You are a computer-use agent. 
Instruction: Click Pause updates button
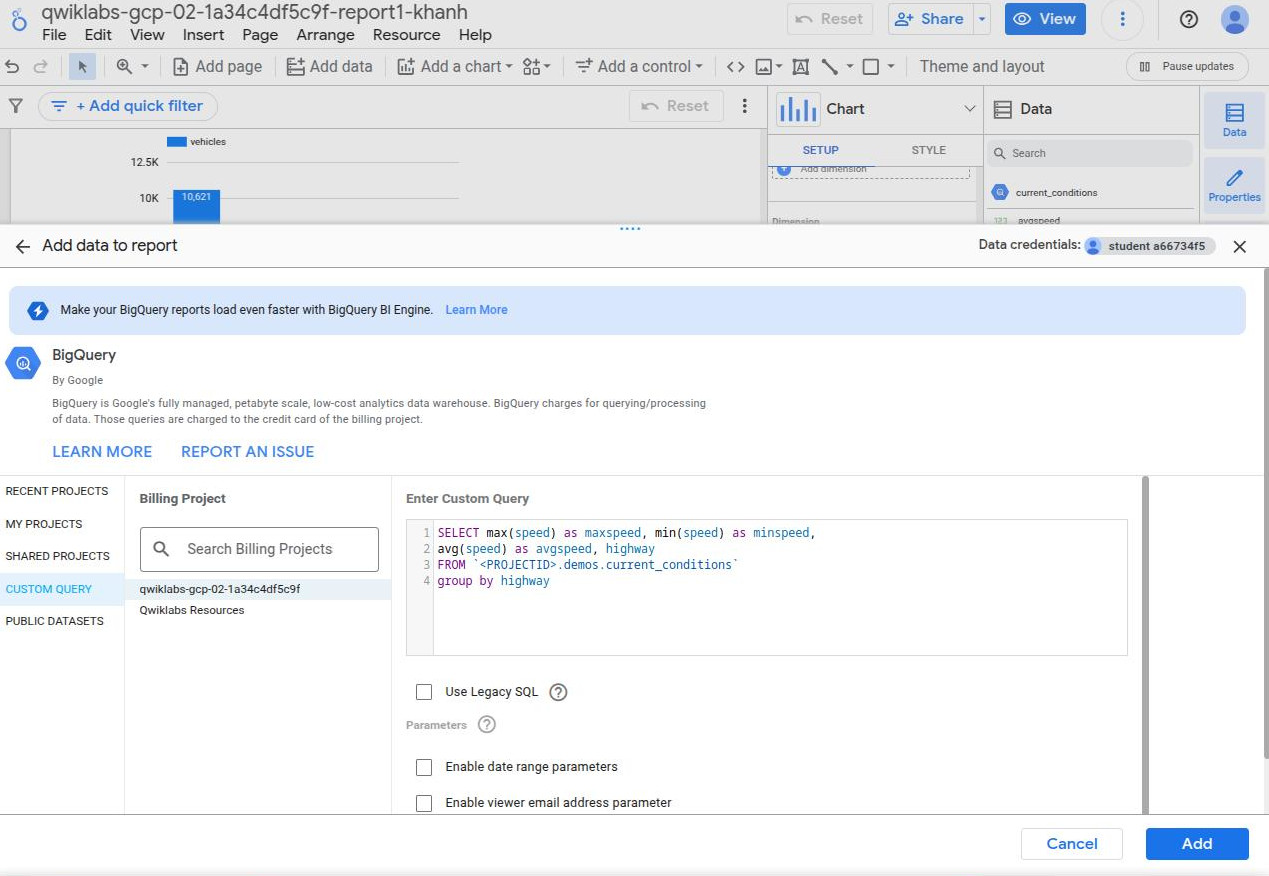(x=1187, y=66)
